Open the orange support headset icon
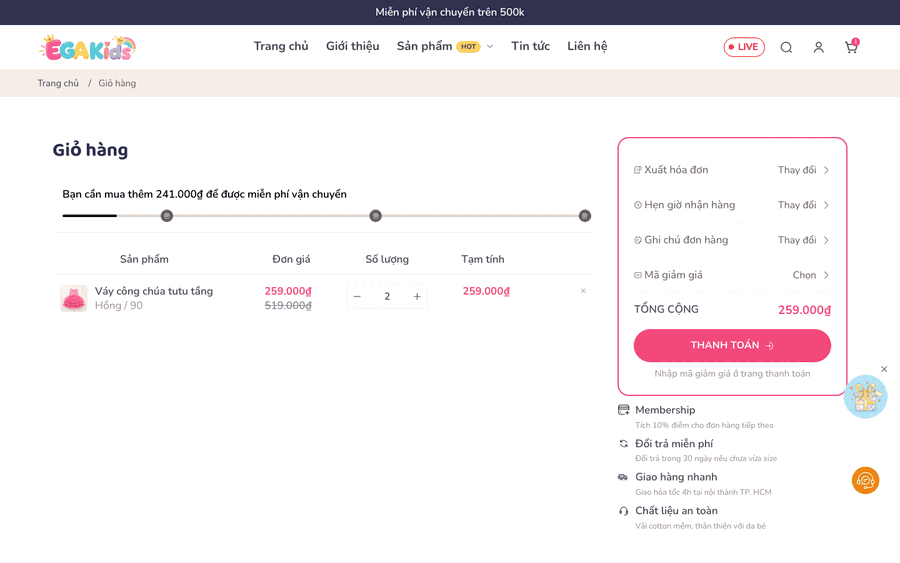Image resolution: width=900 pixels, height=563 pixels. pyautogui.click(x=865, y=480)
